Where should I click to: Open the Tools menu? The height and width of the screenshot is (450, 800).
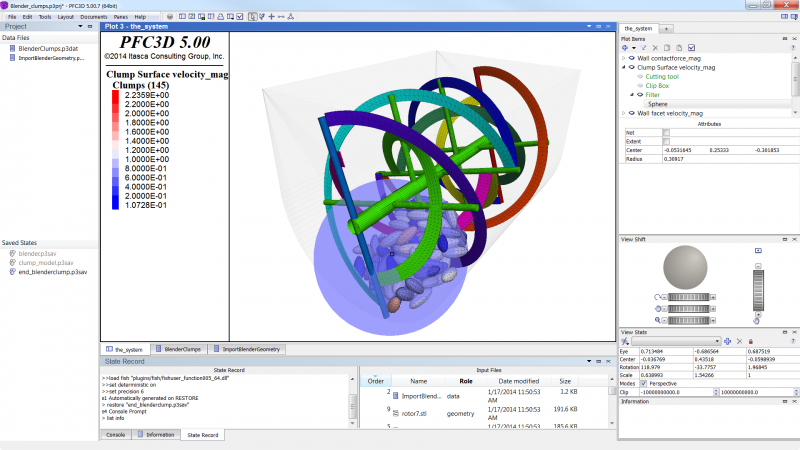click(45, 17)
